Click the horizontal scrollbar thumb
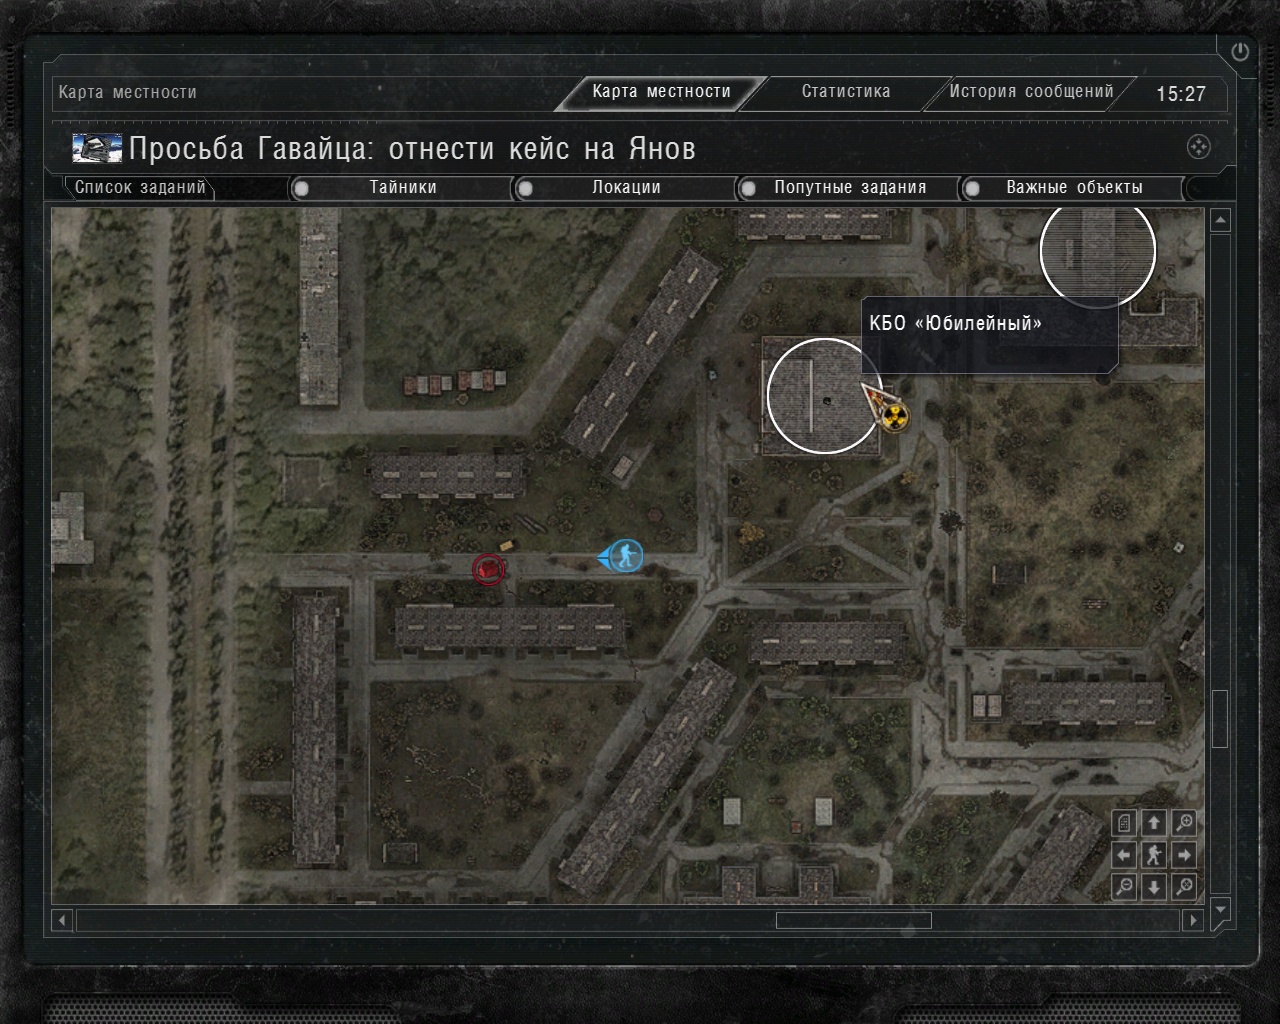Viewport: 1280px width, 1024px height. pos(854,920)
